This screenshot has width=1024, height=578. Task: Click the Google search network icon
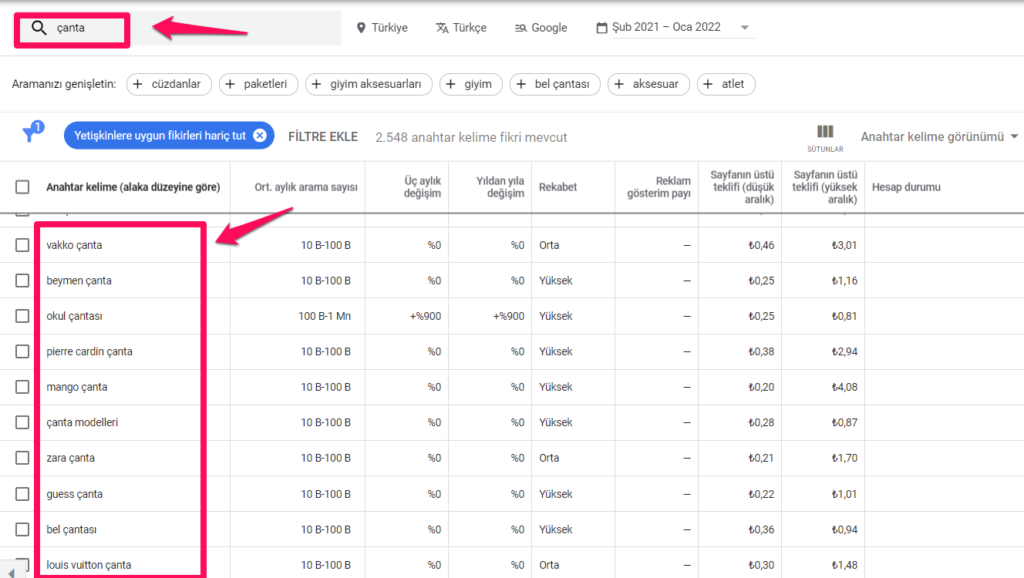coord(520,28)
